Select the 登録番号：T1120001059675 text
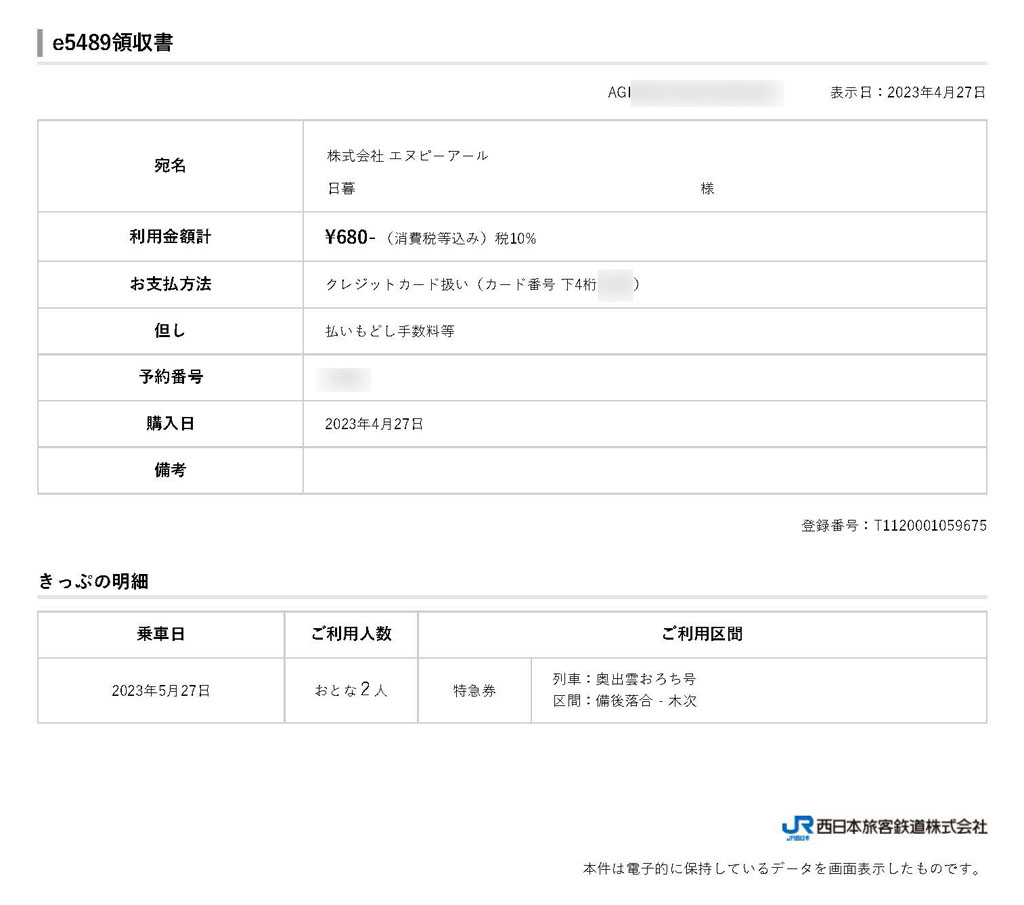 click(894, 526)
